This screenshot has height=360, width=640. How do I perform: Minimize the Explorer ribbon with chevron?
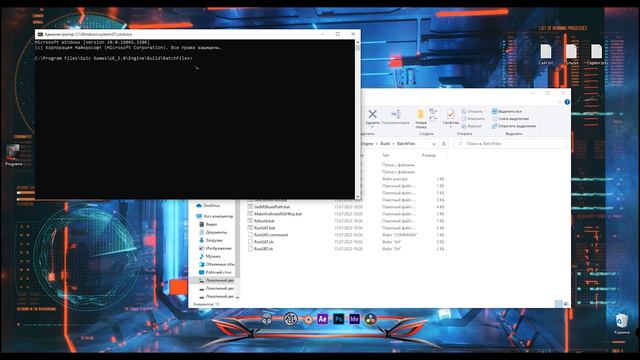560,102
